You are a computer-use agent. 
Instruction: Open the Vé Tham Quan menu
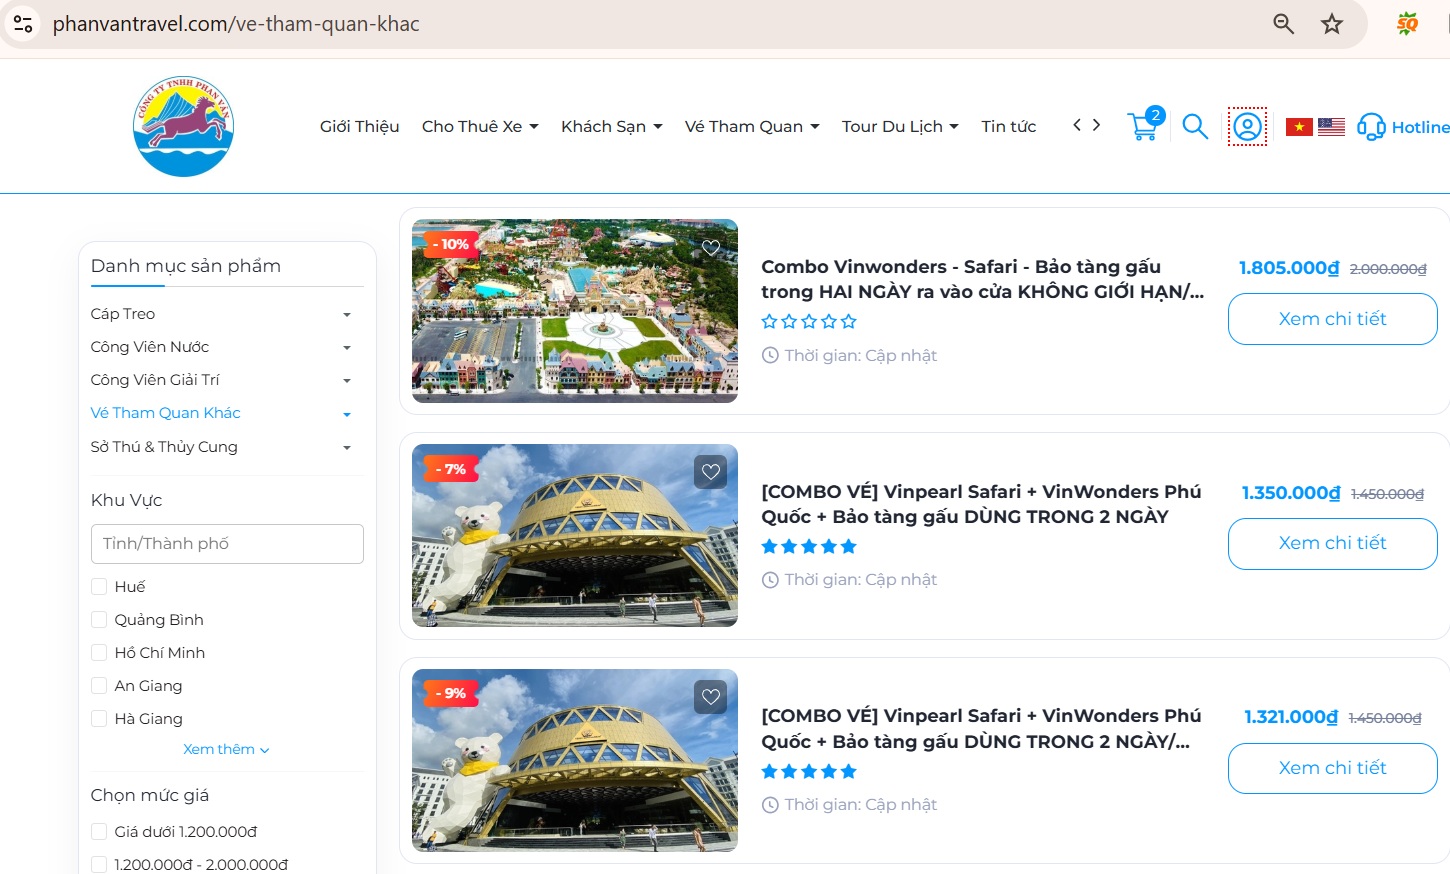point(751,127)
